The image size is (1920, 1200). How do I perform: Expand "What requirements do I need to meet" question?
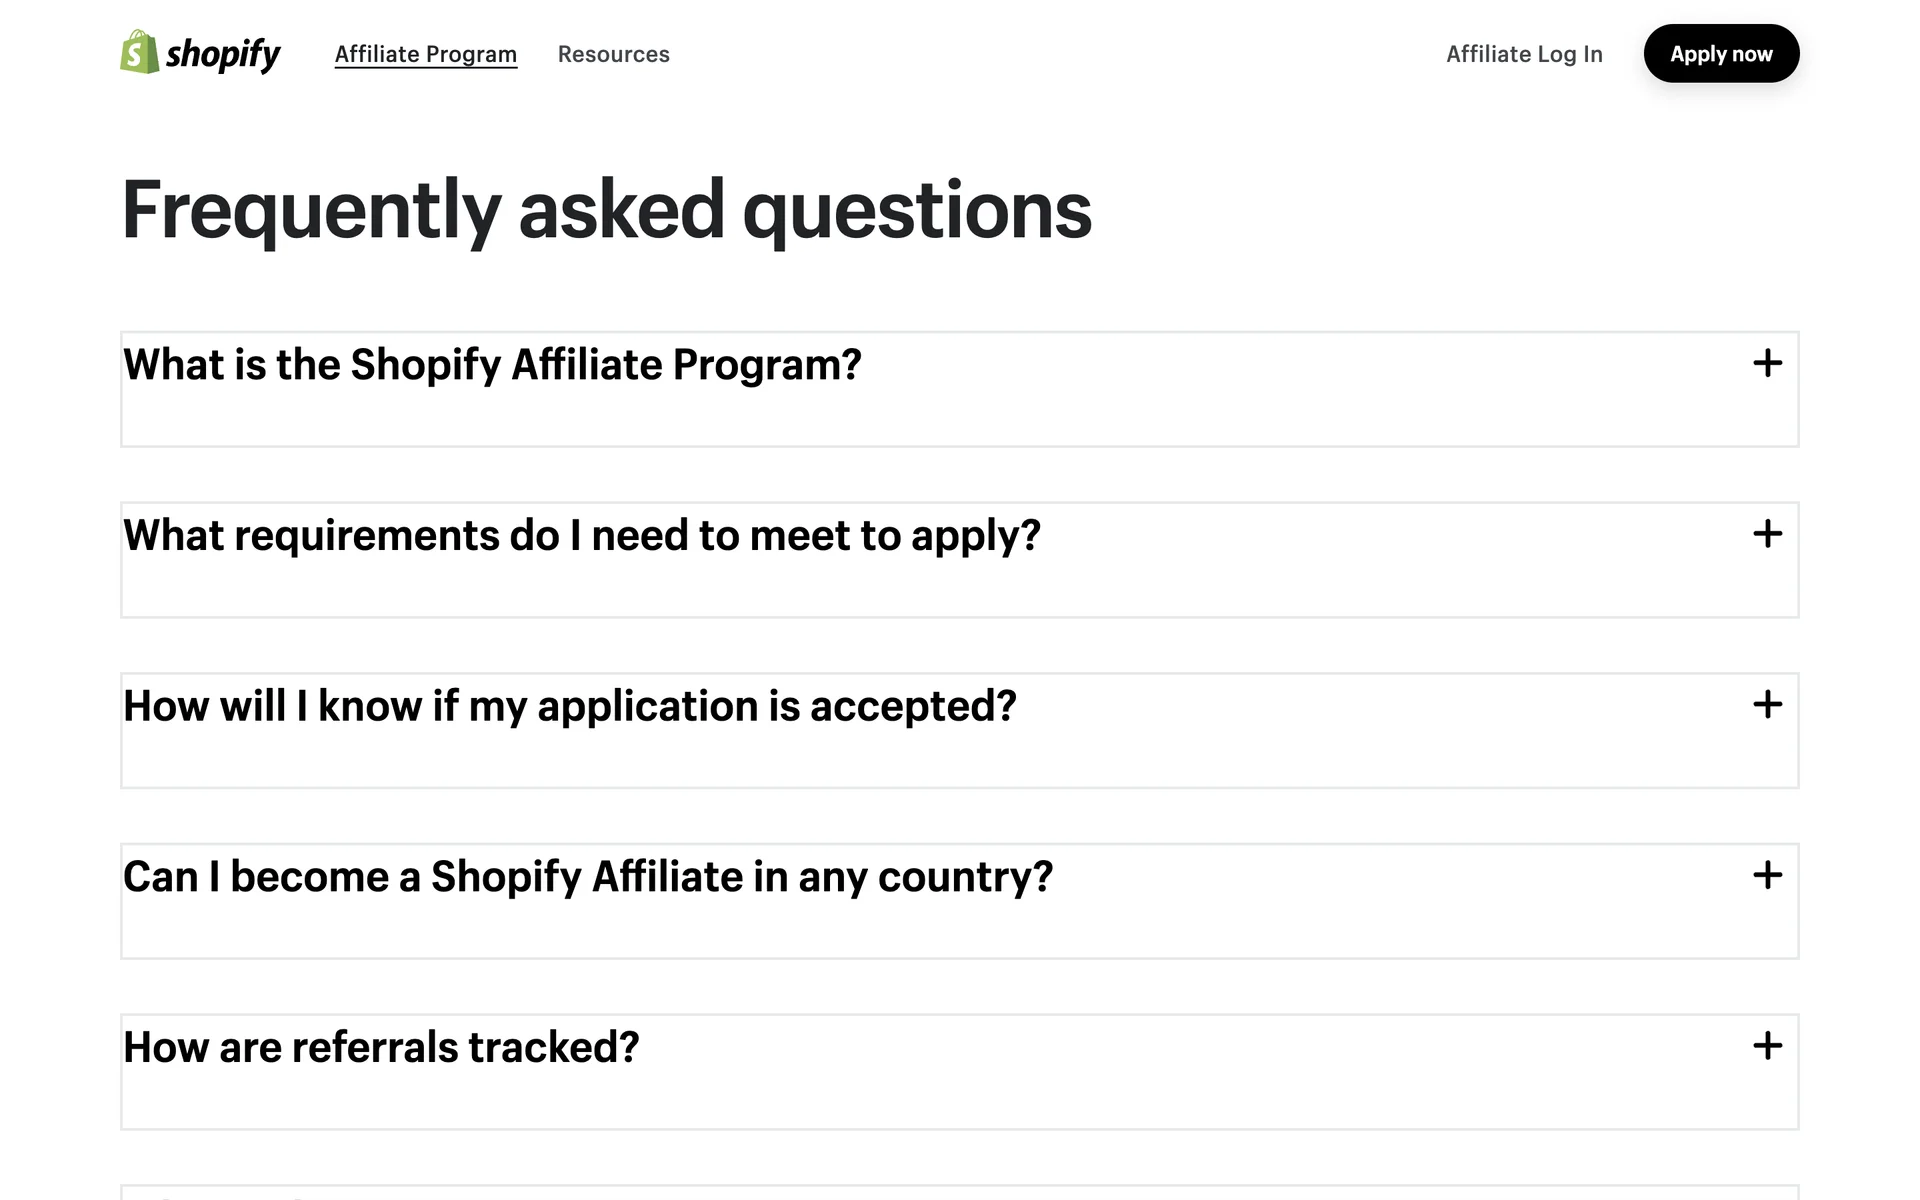[x=581, y=536]
